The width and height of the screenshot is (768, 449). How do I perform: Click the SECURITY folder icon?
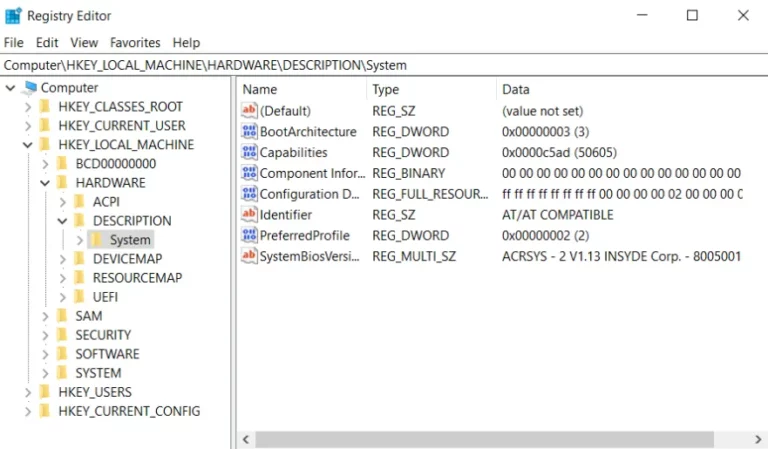[x=62, y=335]
